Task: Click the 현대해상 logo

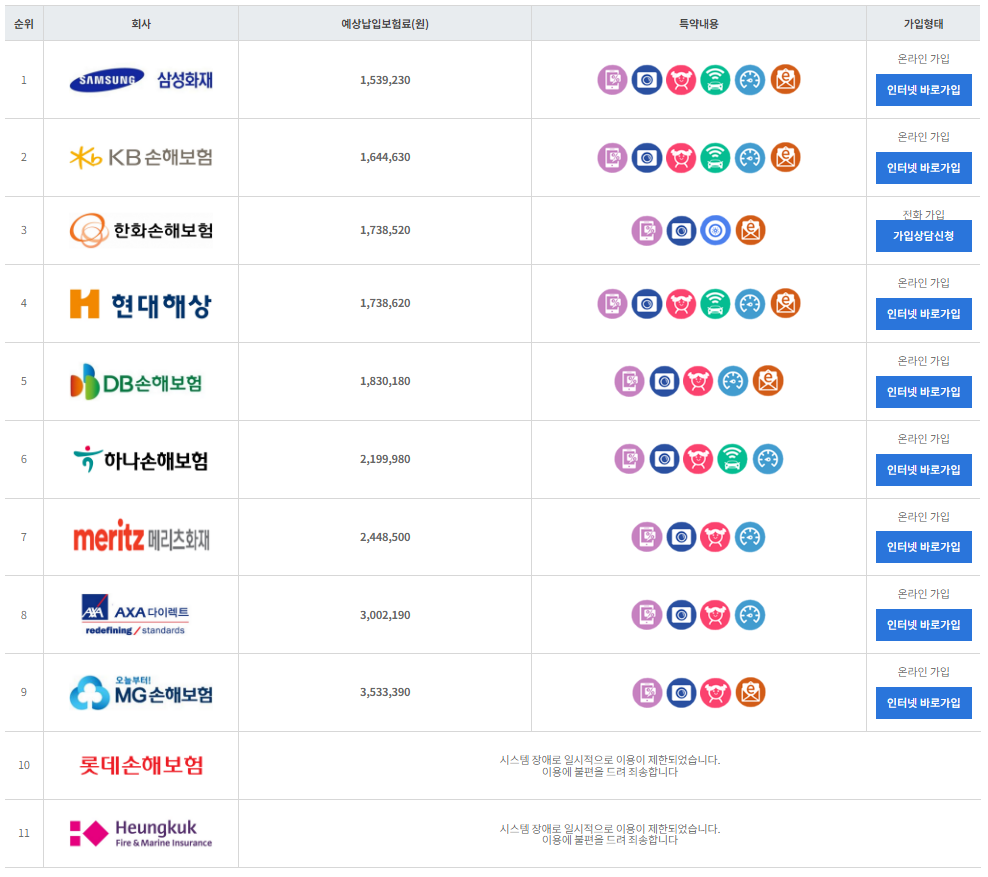Action: pos(141,304)
